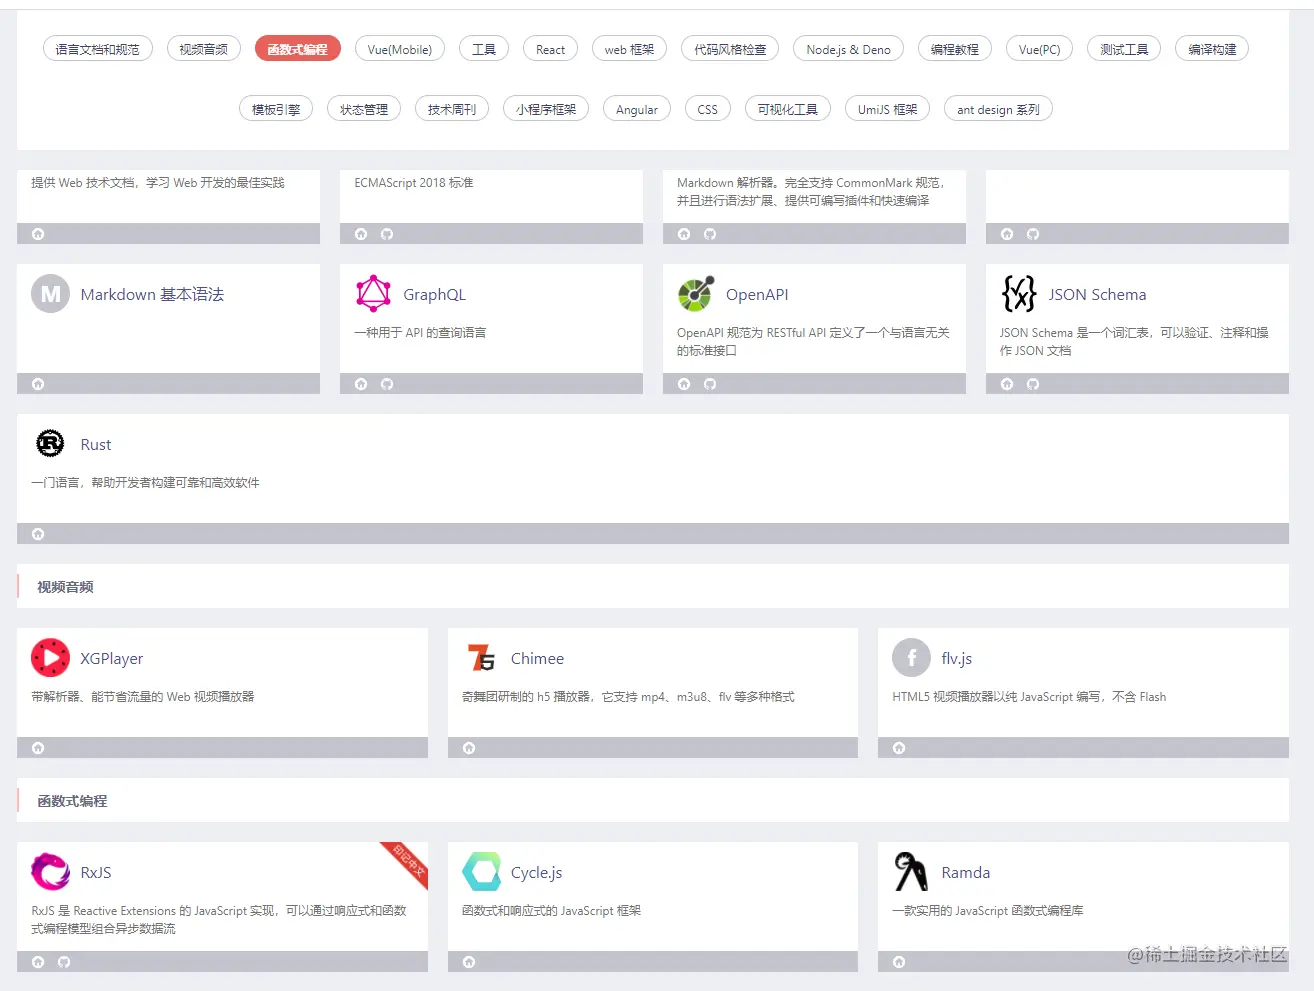1314x991 pixels.
Task: Open homepage icon on Ramda card
Action: [899, 962]
